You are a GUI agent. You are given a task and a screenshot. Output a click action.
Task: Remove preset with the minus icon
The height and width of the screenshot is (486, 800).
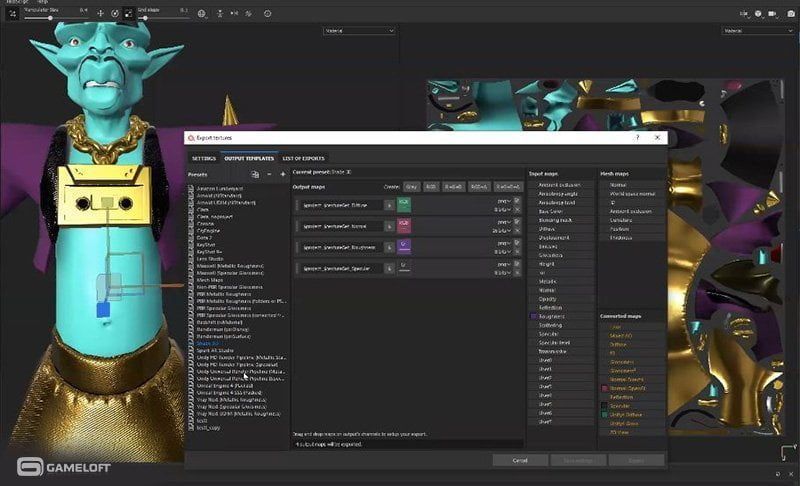tap(269, 174)
